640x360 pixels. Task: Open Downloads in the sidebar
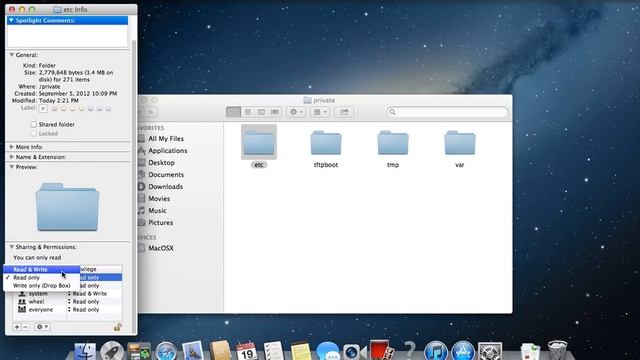[165, 187]
